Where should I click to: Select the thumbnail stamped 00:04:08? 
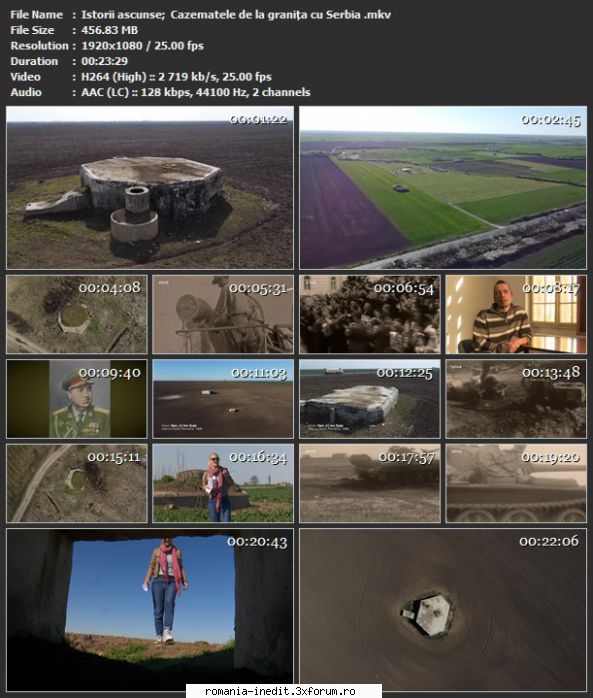[77, 314]
